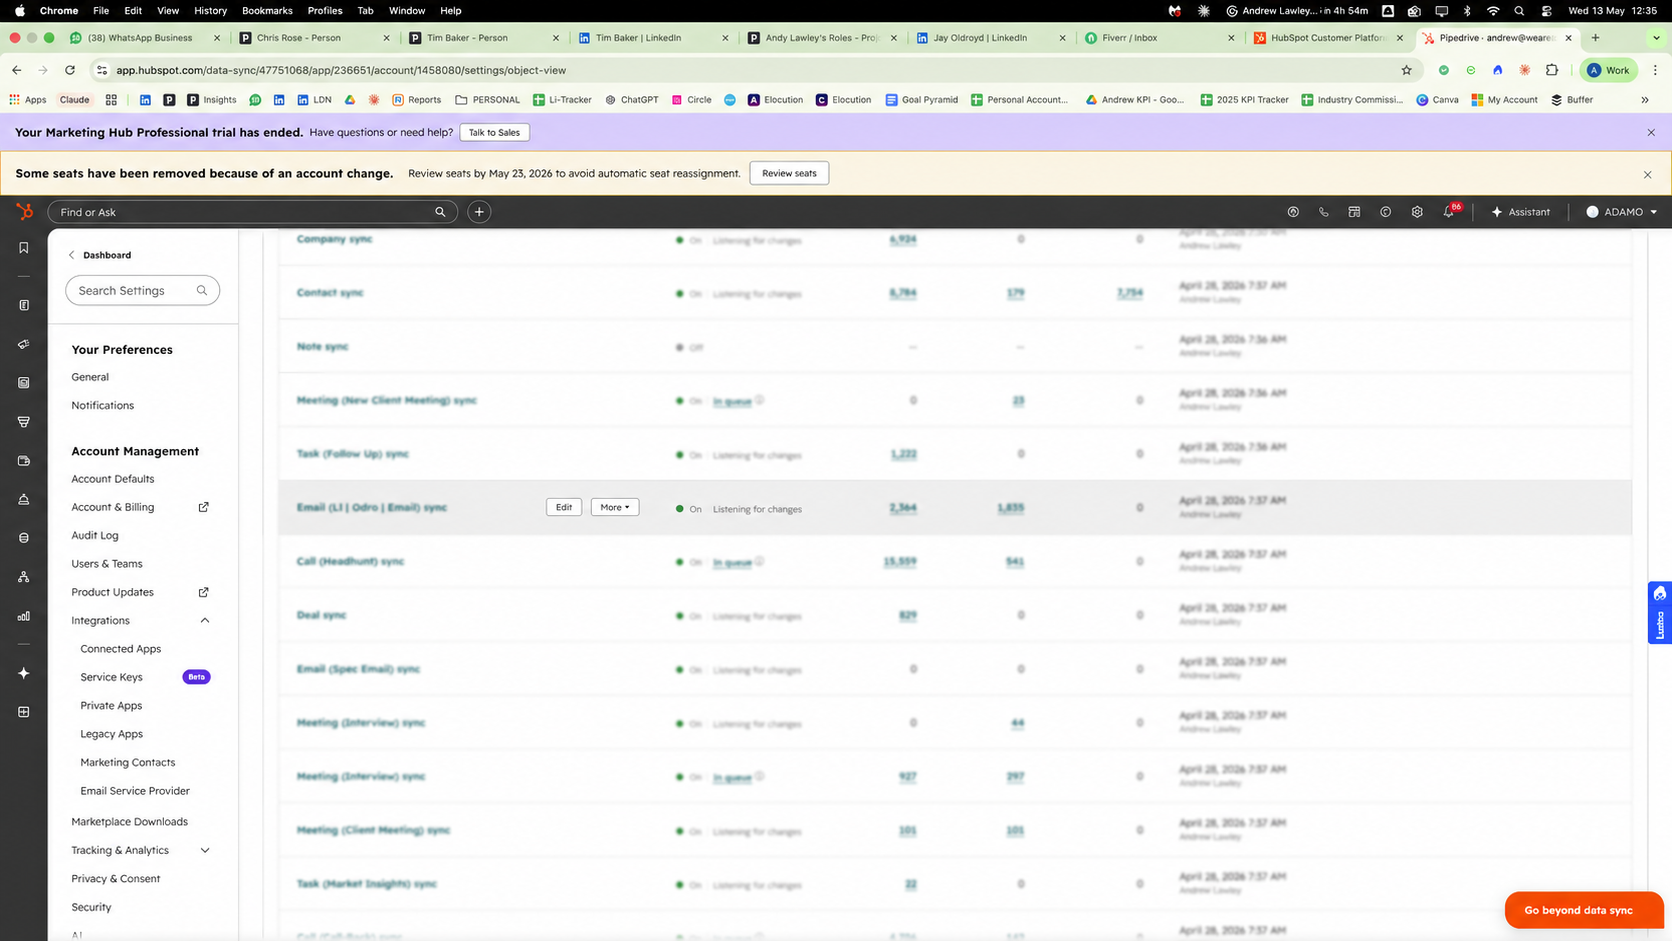Image resolution: width=1672 pixels, height=941 pixels.
Task: Open Product Updates external link icon
Action: (204, 592)
